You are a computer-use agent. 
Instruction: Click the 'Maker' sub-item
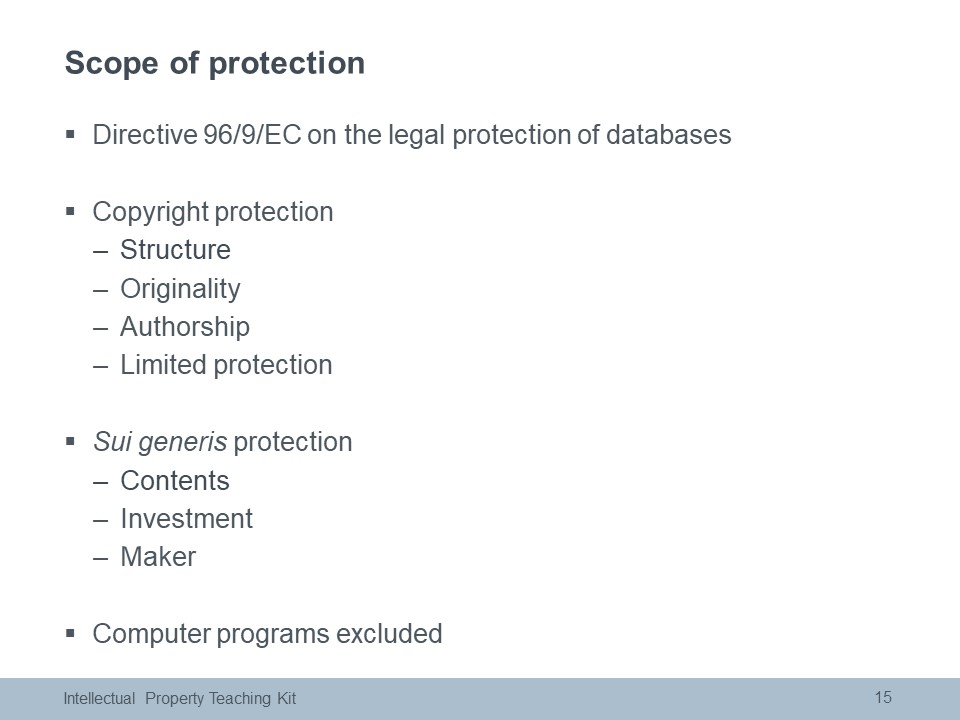(x=158, y=557)
